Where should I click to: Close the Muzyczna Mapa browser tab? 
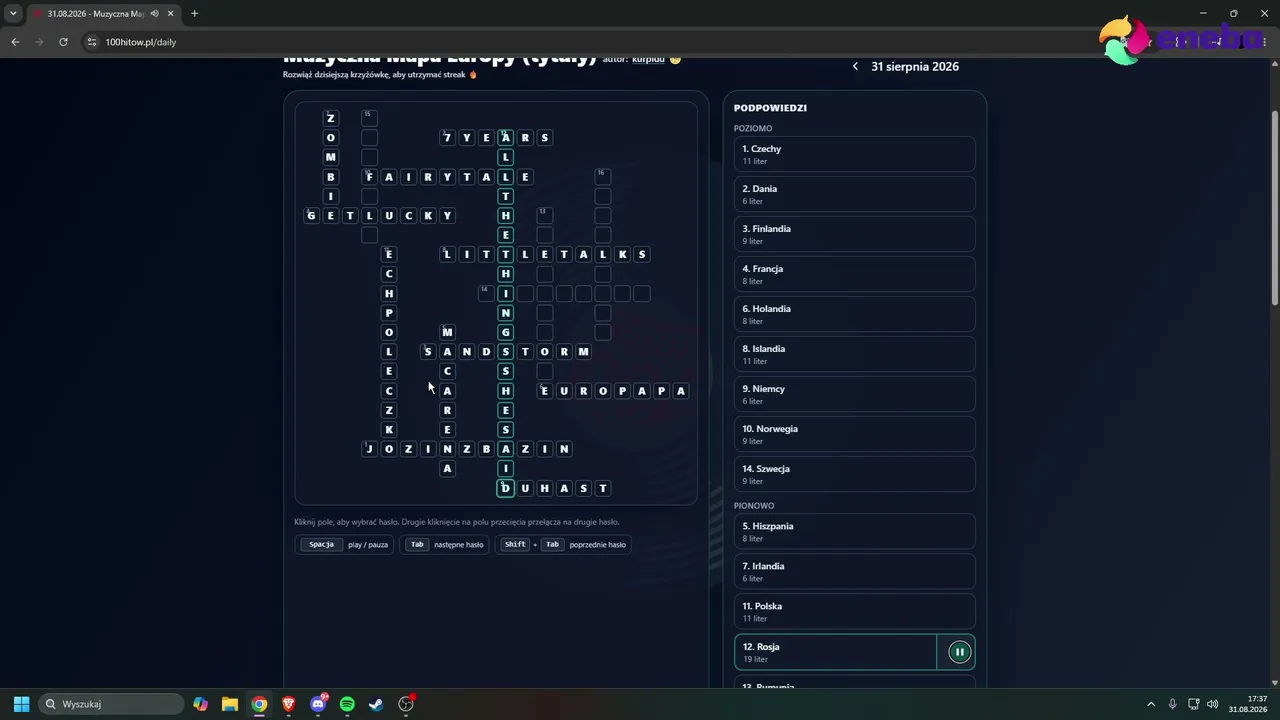(x=171, y=14)
